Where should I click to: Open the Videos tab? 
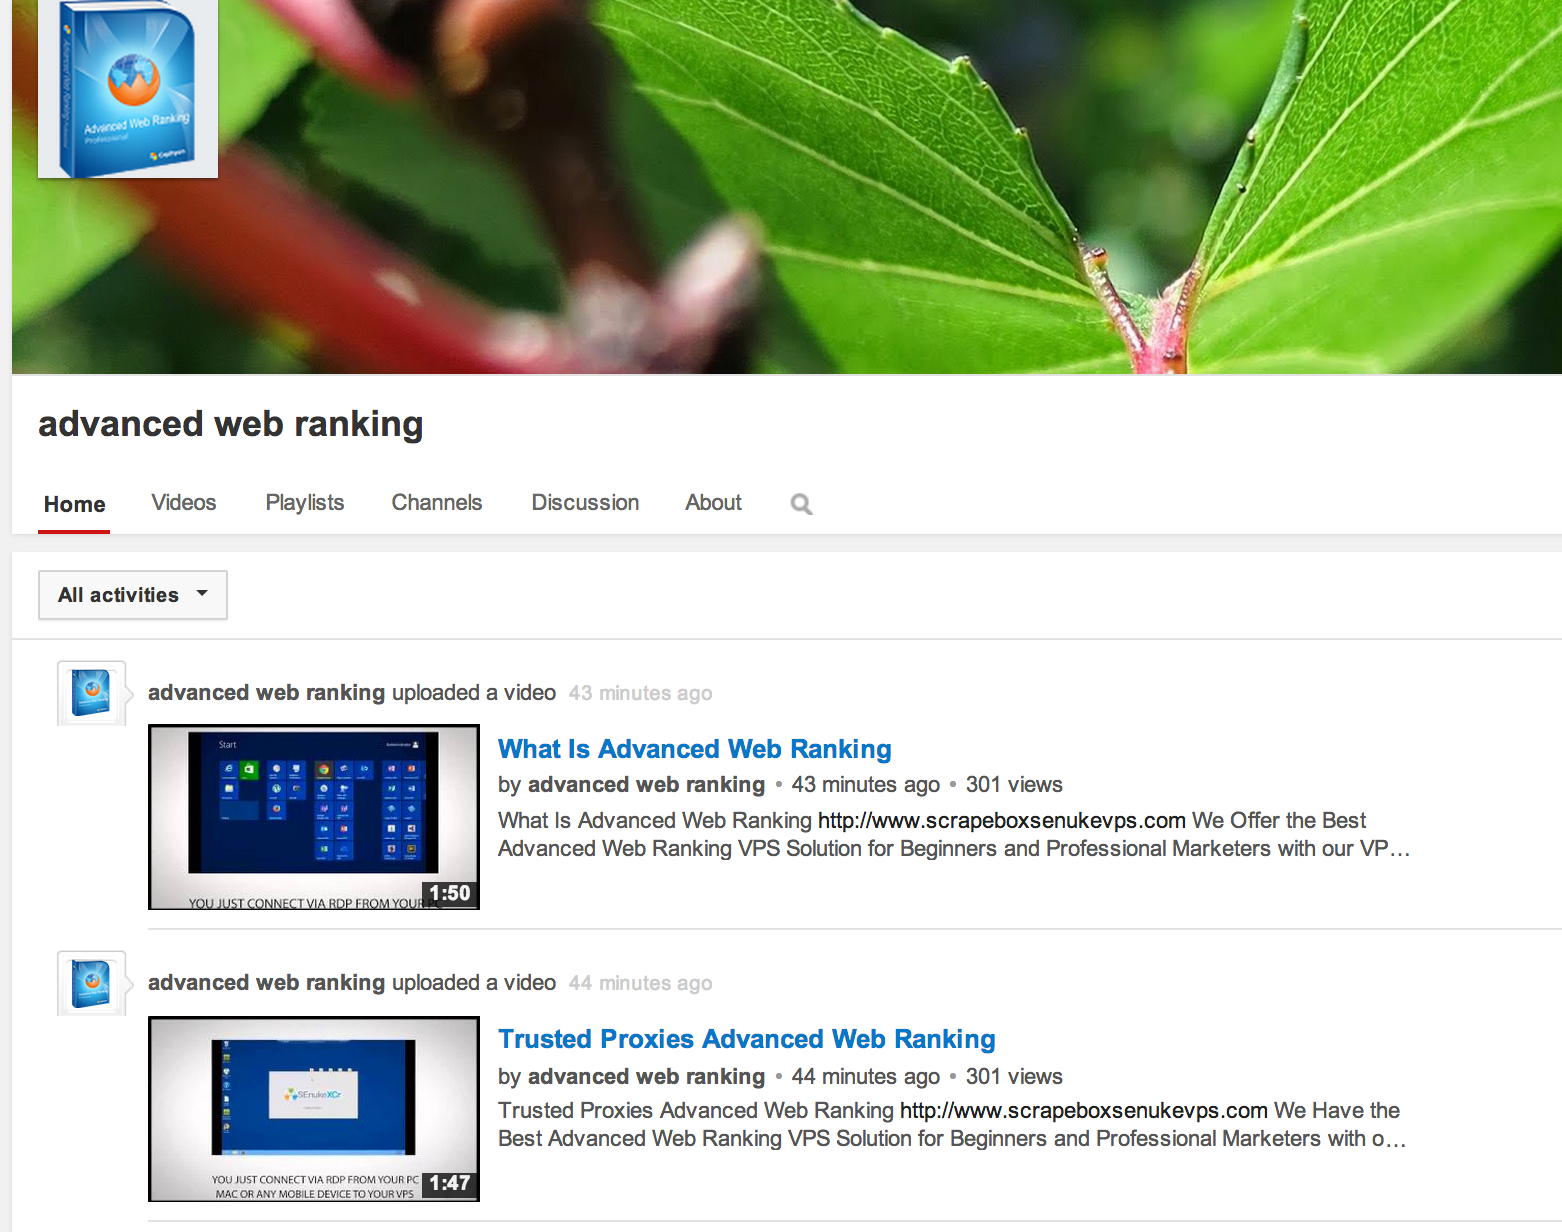[184, 503]
